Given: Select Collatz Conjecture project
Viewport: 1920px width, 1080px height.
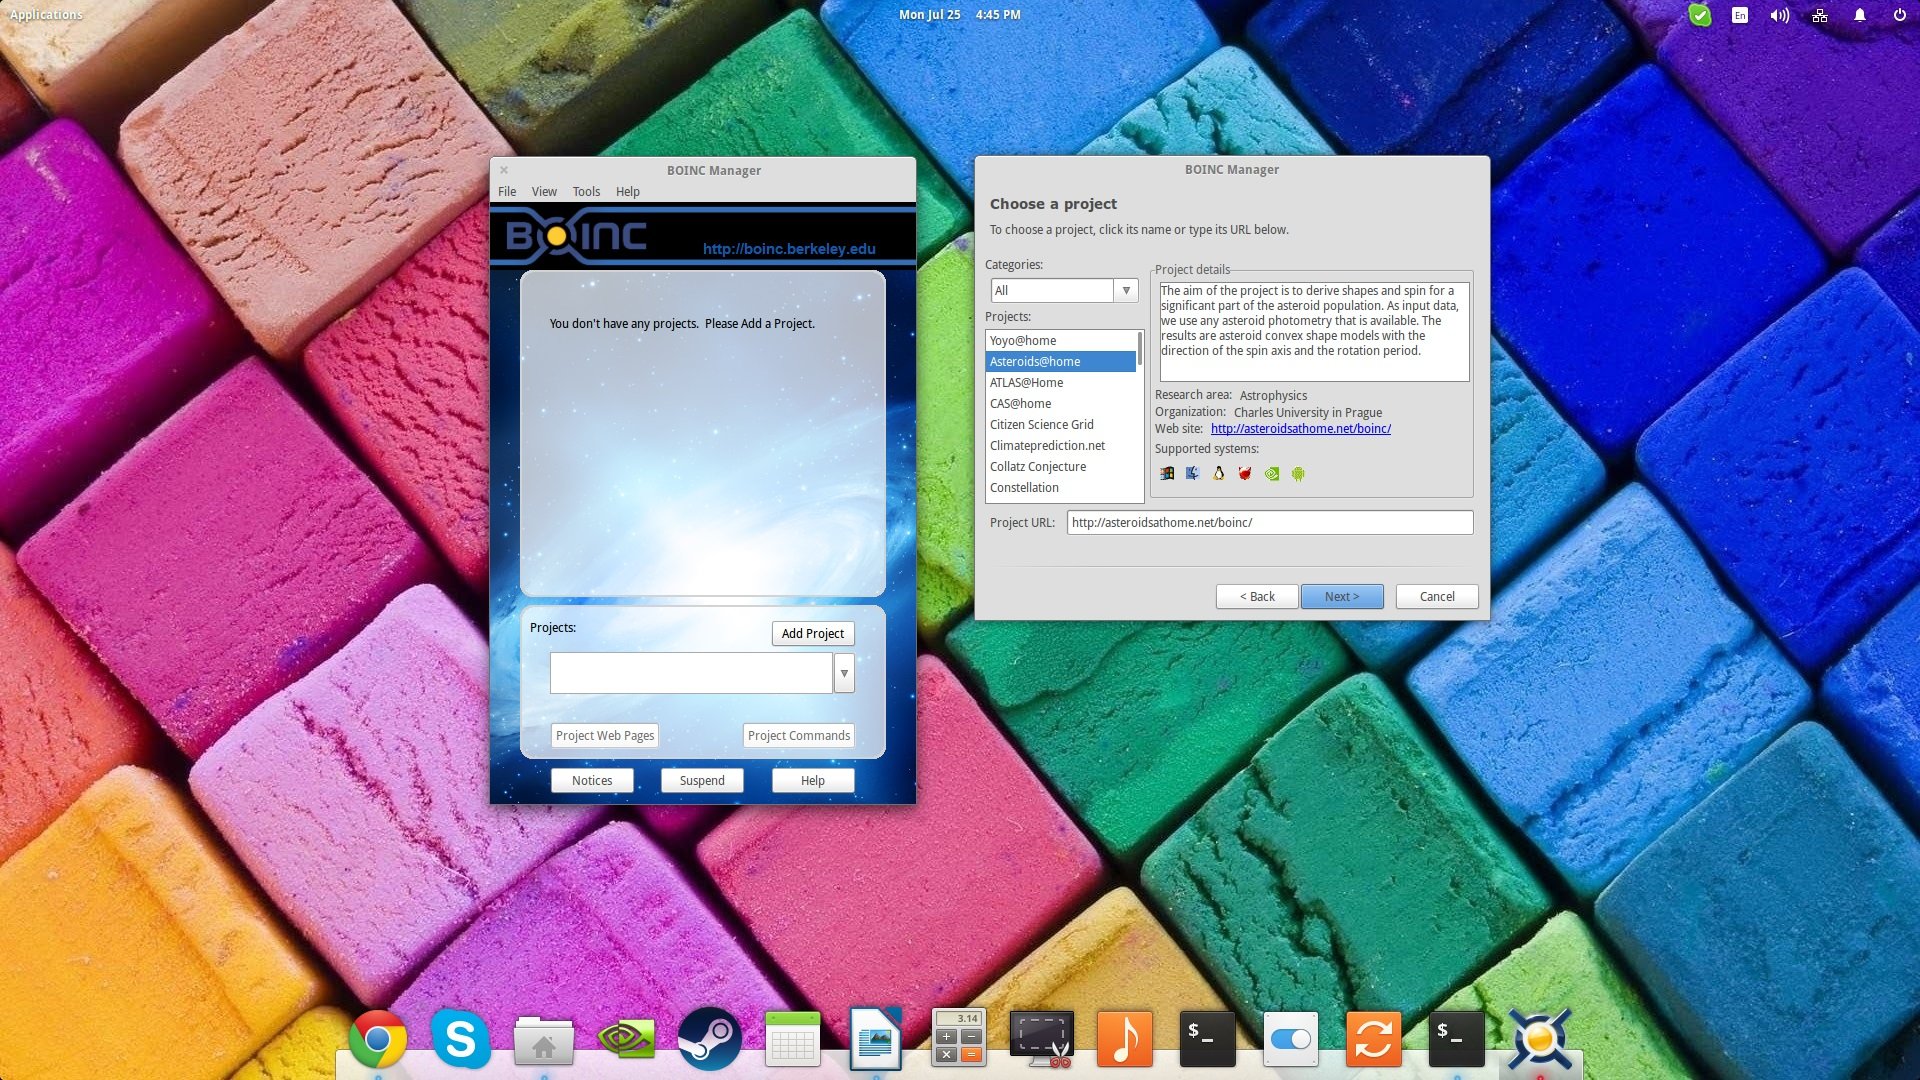Looking at the screenshot, I should tap(1061, 467).
